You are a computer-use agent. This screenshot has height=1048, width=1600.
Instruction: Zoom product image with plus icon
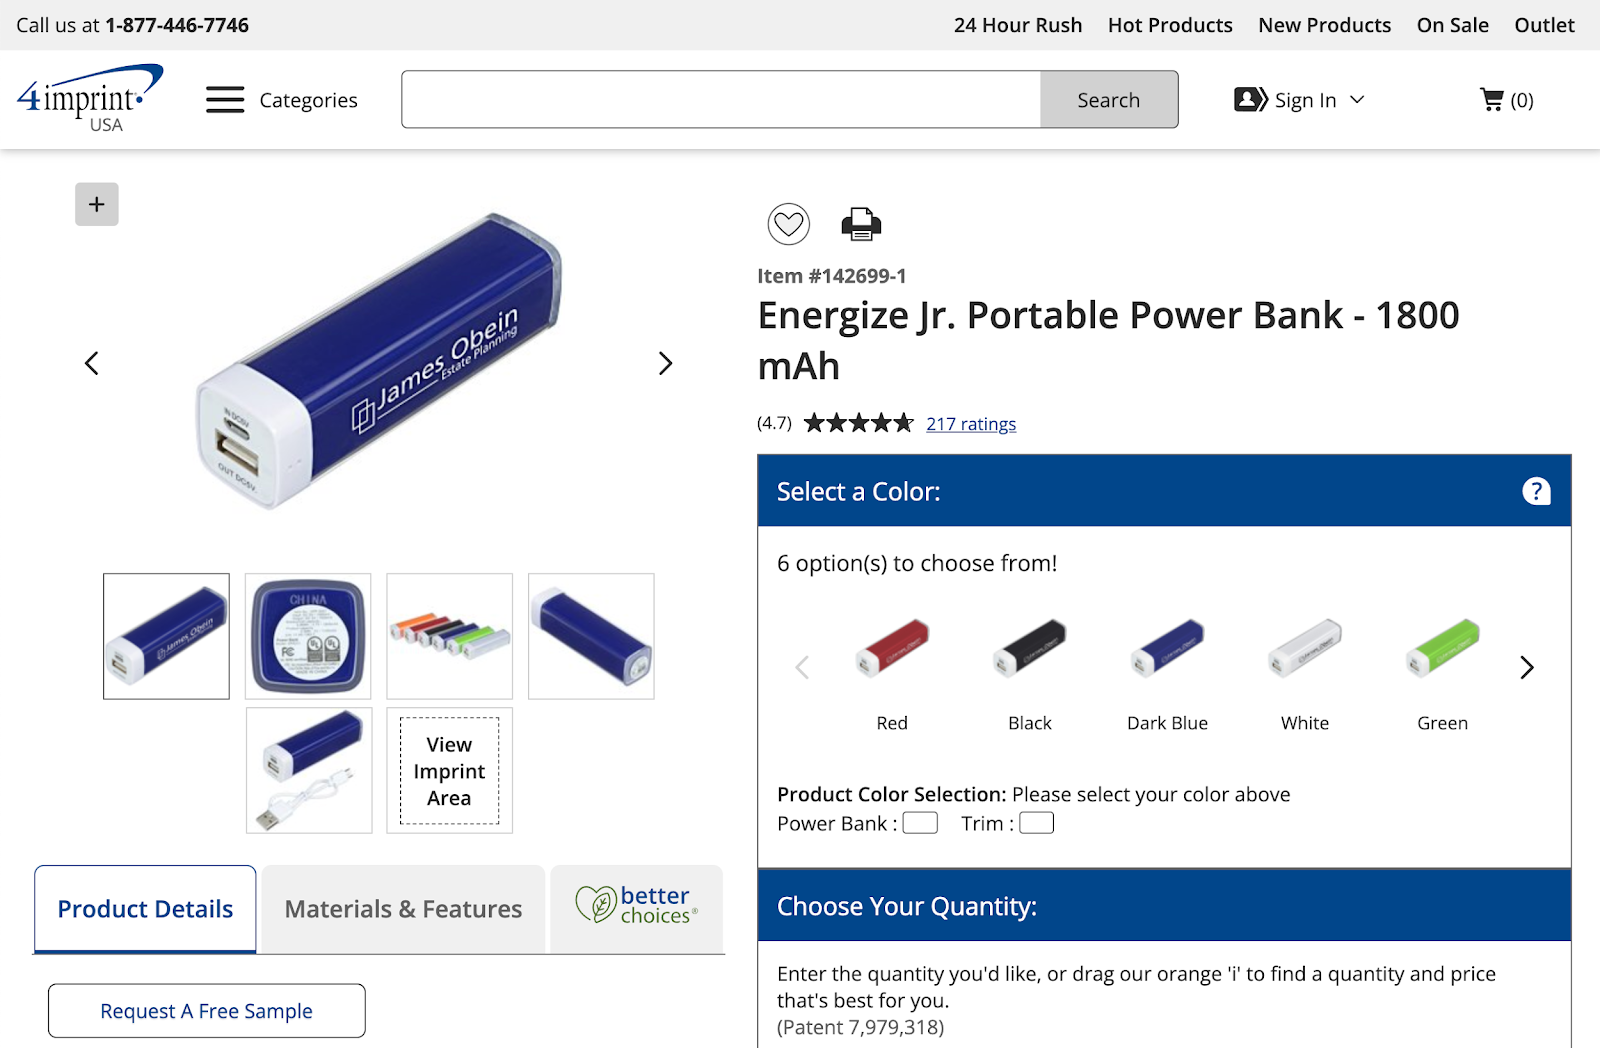96,204
